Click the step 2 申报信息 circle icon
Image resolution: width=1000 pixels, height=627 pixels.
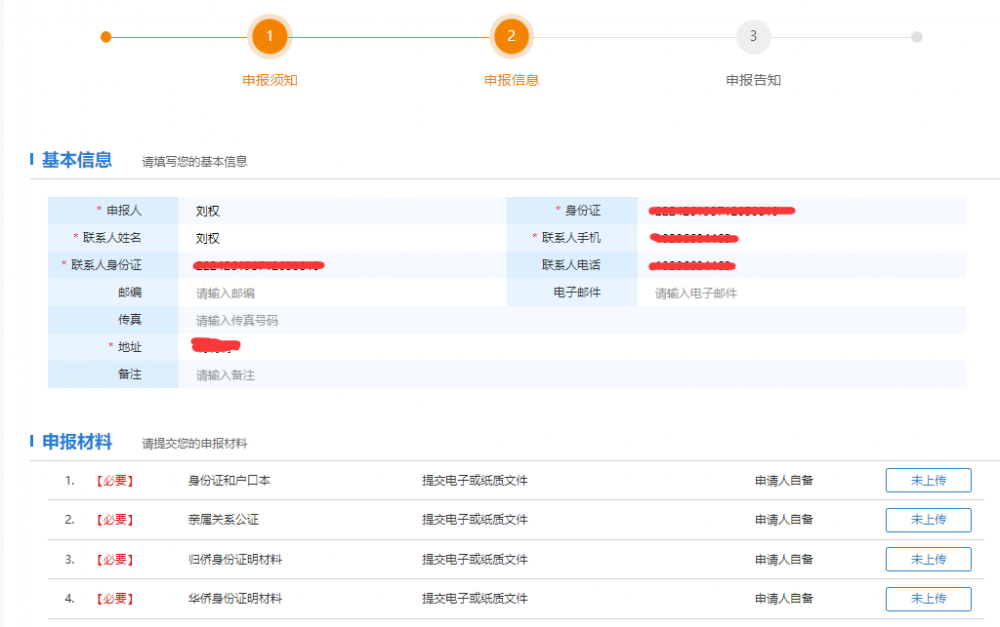pyautogui.click(x=511, y=37)
